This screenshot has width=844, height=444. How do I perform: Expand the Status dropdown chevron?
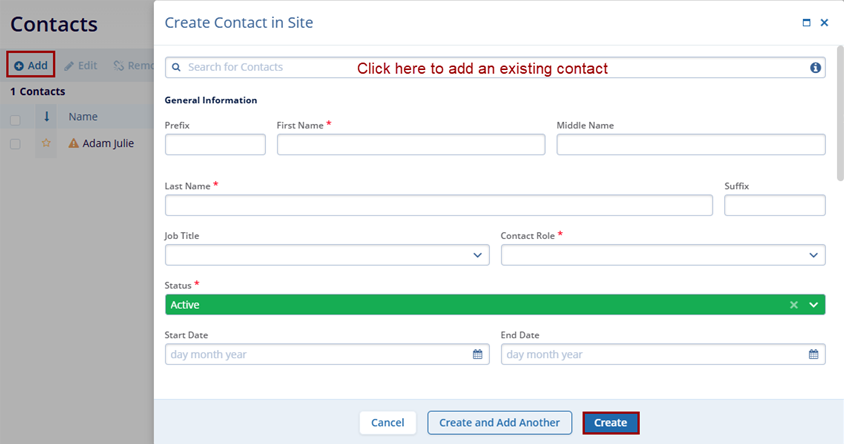(x=813, y=305)
